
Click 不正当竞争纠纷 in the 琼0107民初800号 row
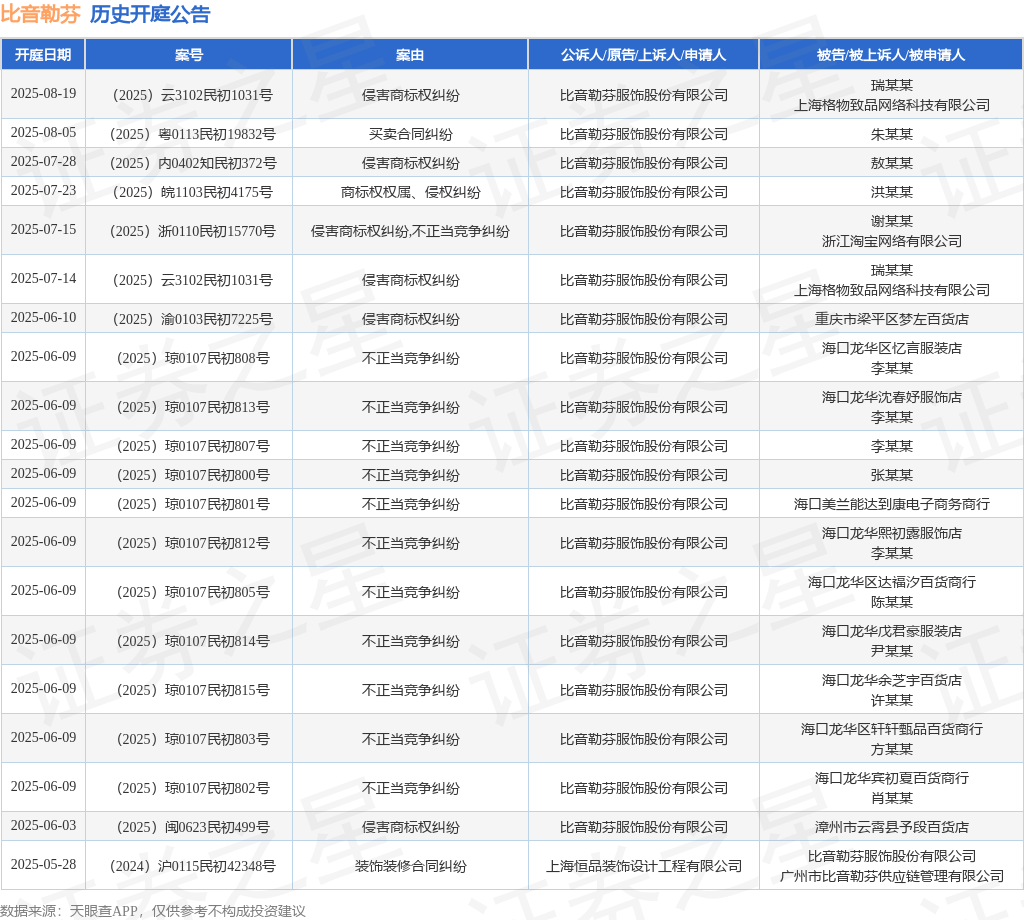410,475
